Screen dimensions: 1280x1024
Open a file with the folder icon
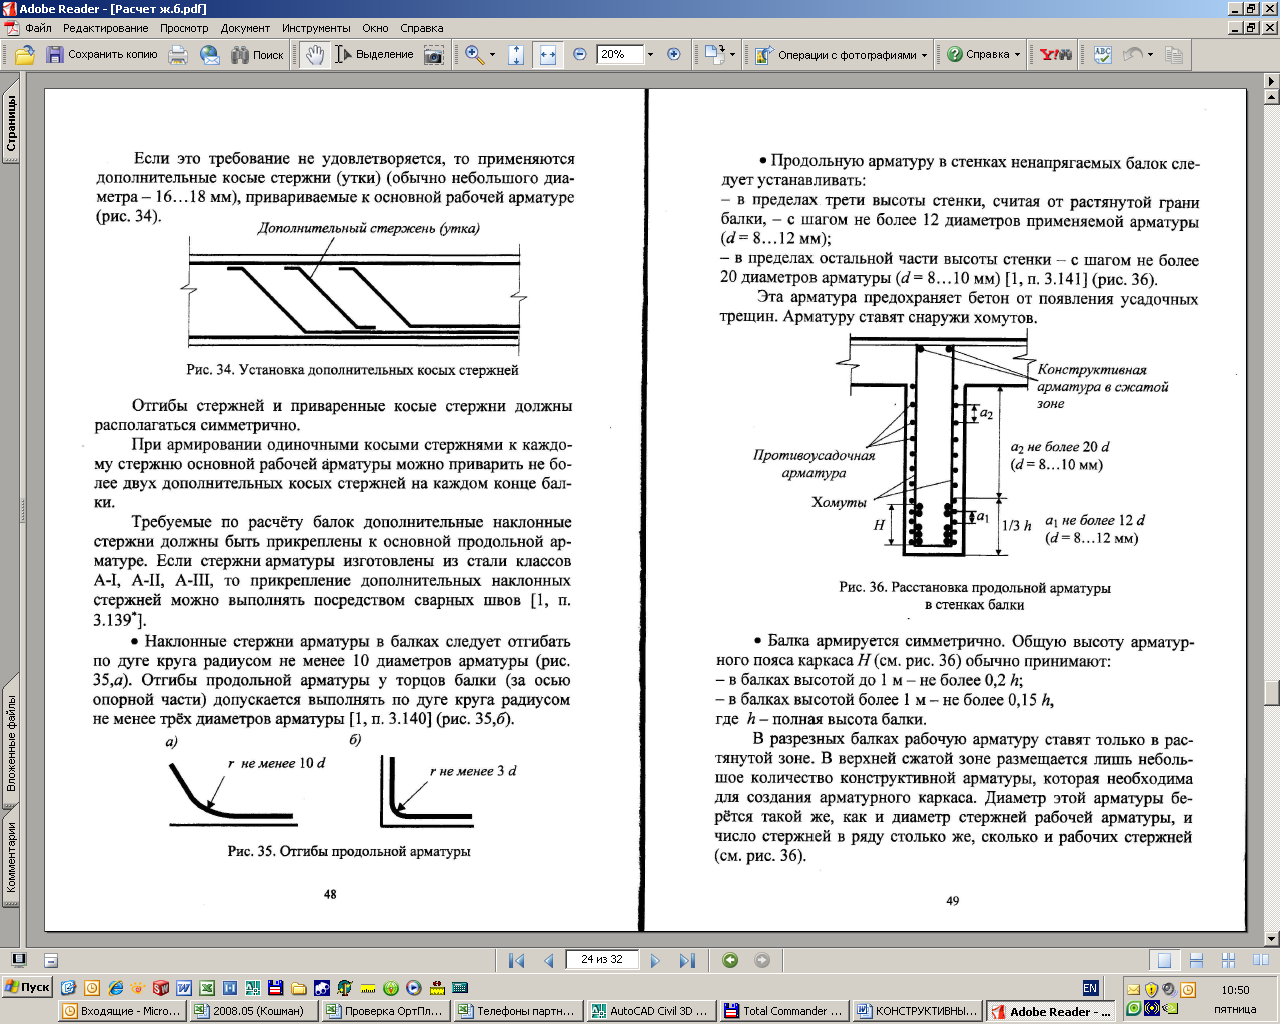coord(25,55)
